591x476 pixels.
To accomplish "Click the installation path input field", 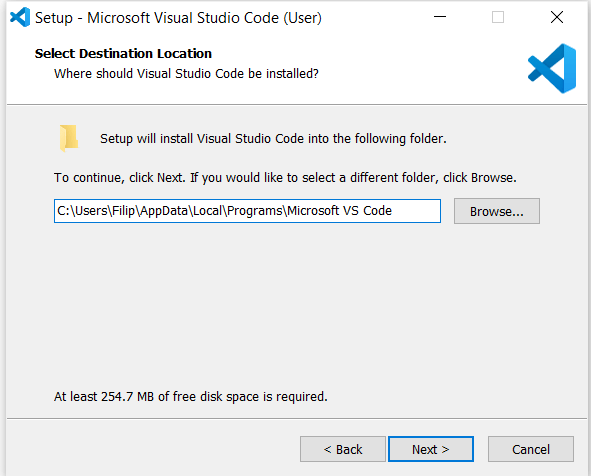I will coord(247,211).
